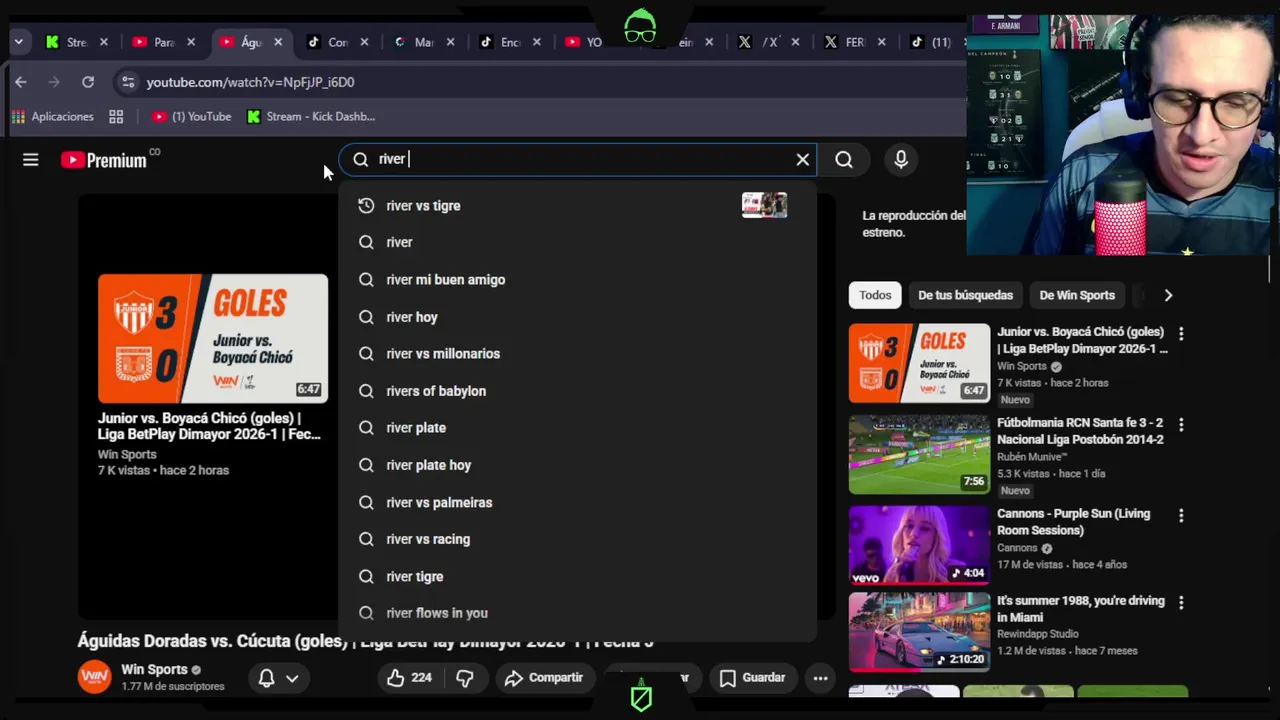Image resolution: width=1280 pixels, height=720 pixels.
Task: Switch to the X 'FER' tab
Action: pyautogui.click(x=855, y=42)
